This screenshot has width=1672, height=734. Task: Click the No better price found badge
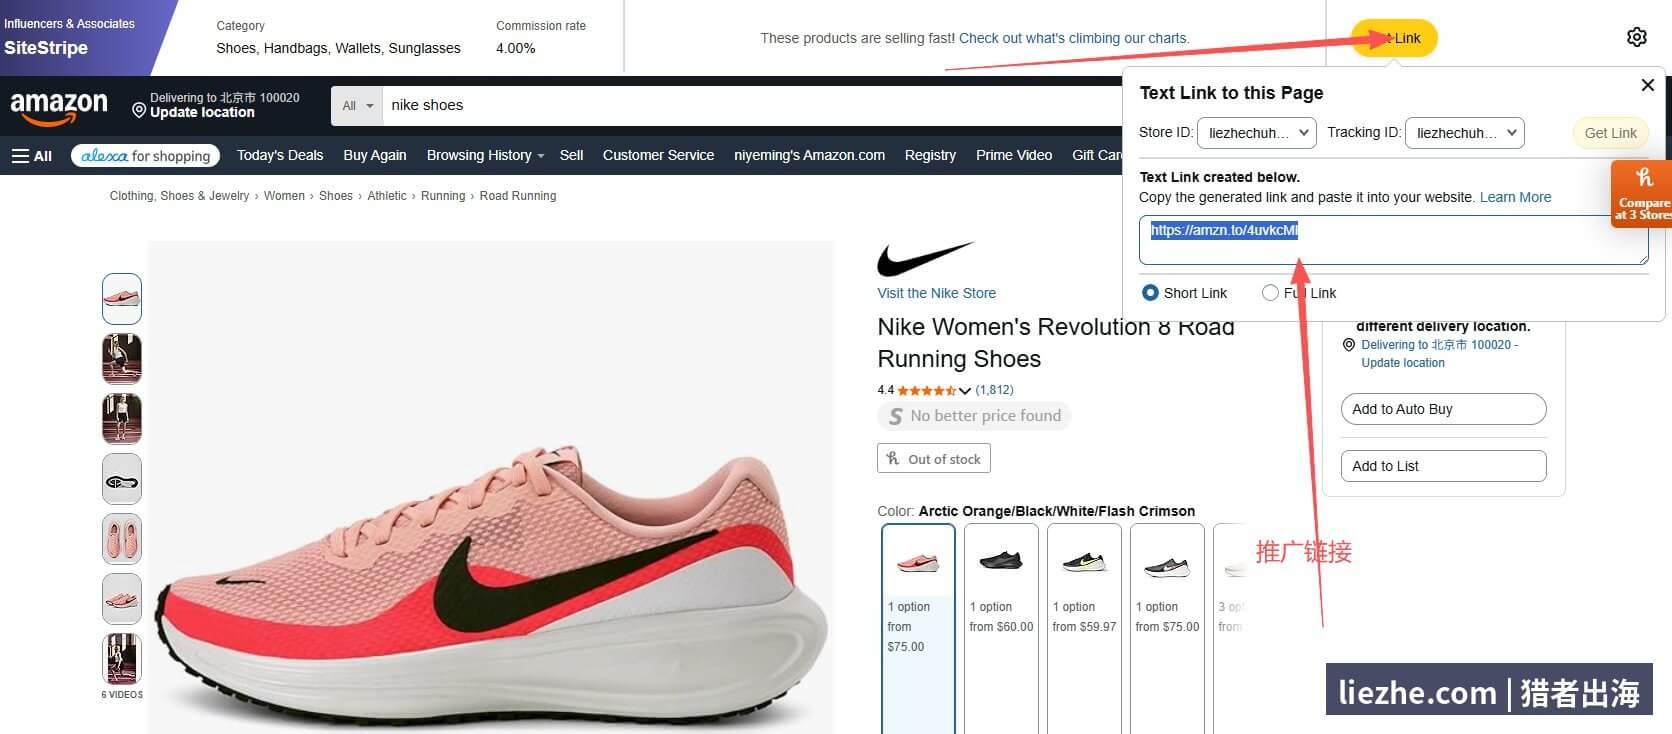click(974, 416)
